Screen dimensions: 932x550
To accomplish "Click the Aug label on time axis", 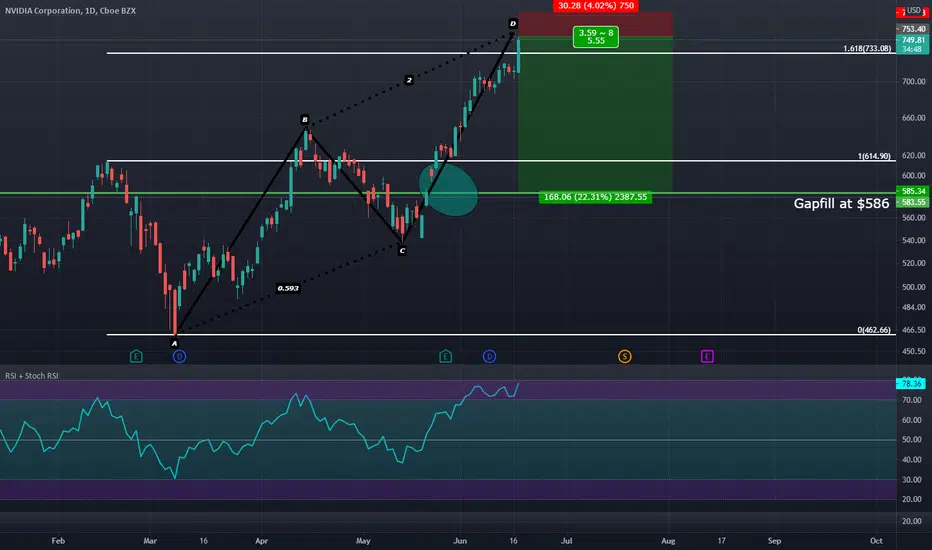I will [x=668, y=540].
